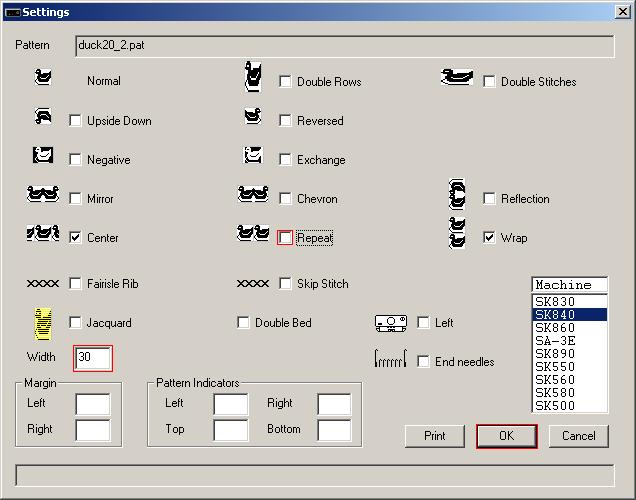
Task: Click the yellow Jacquard icon
Action: [43, 322]
